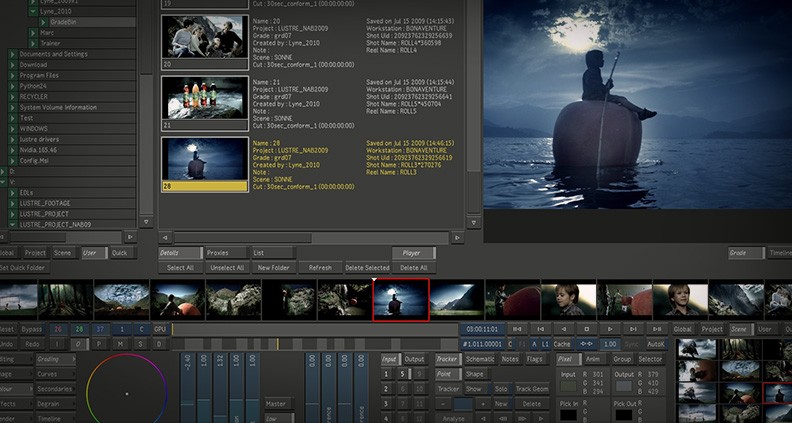Switch to the Anim tab
The width and height of the screenshot is (792, 423).
596,359
